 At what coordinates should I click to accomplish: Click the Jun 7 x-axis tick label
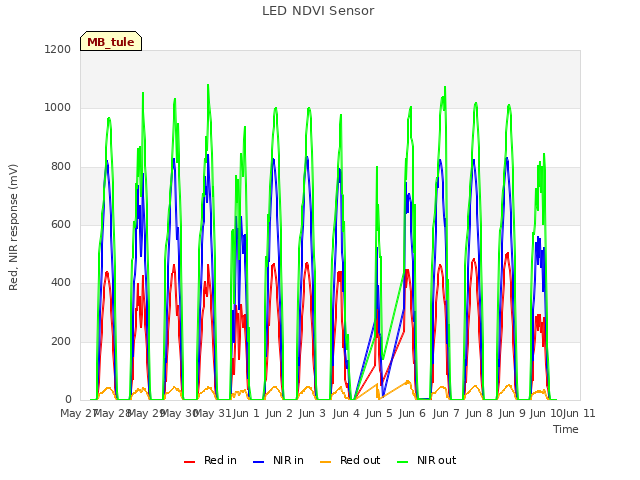446,413
